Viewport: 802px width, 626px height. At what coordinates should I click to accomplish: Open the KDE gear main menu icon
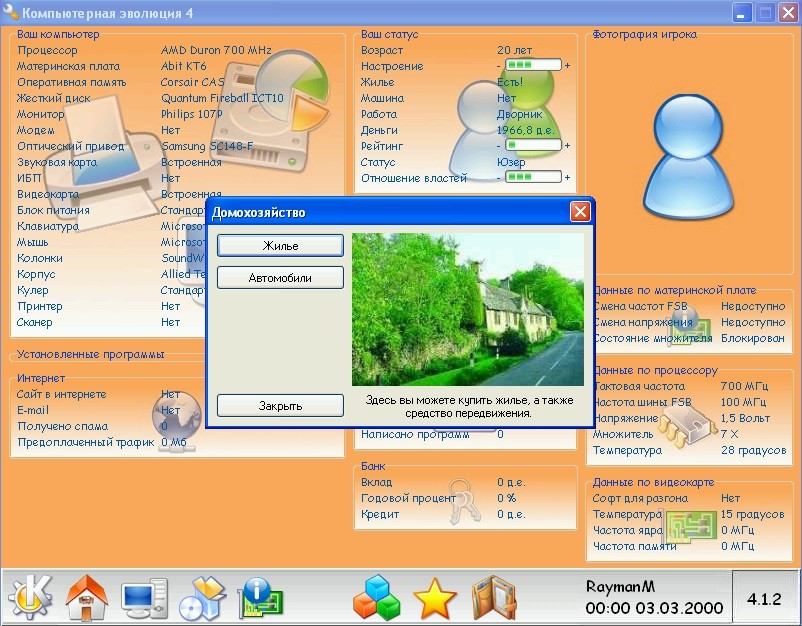(30, 597)
